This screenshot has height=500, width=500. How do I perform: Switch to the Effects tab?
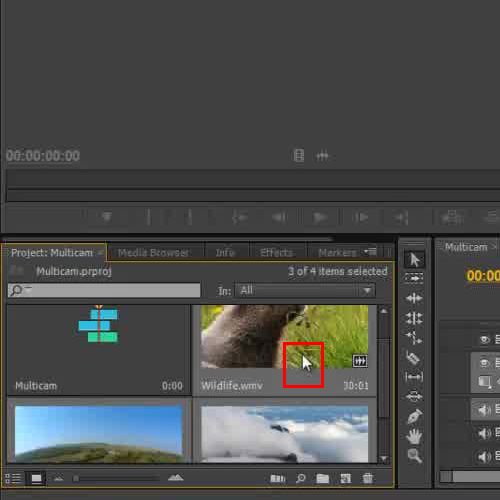point(276,253)
